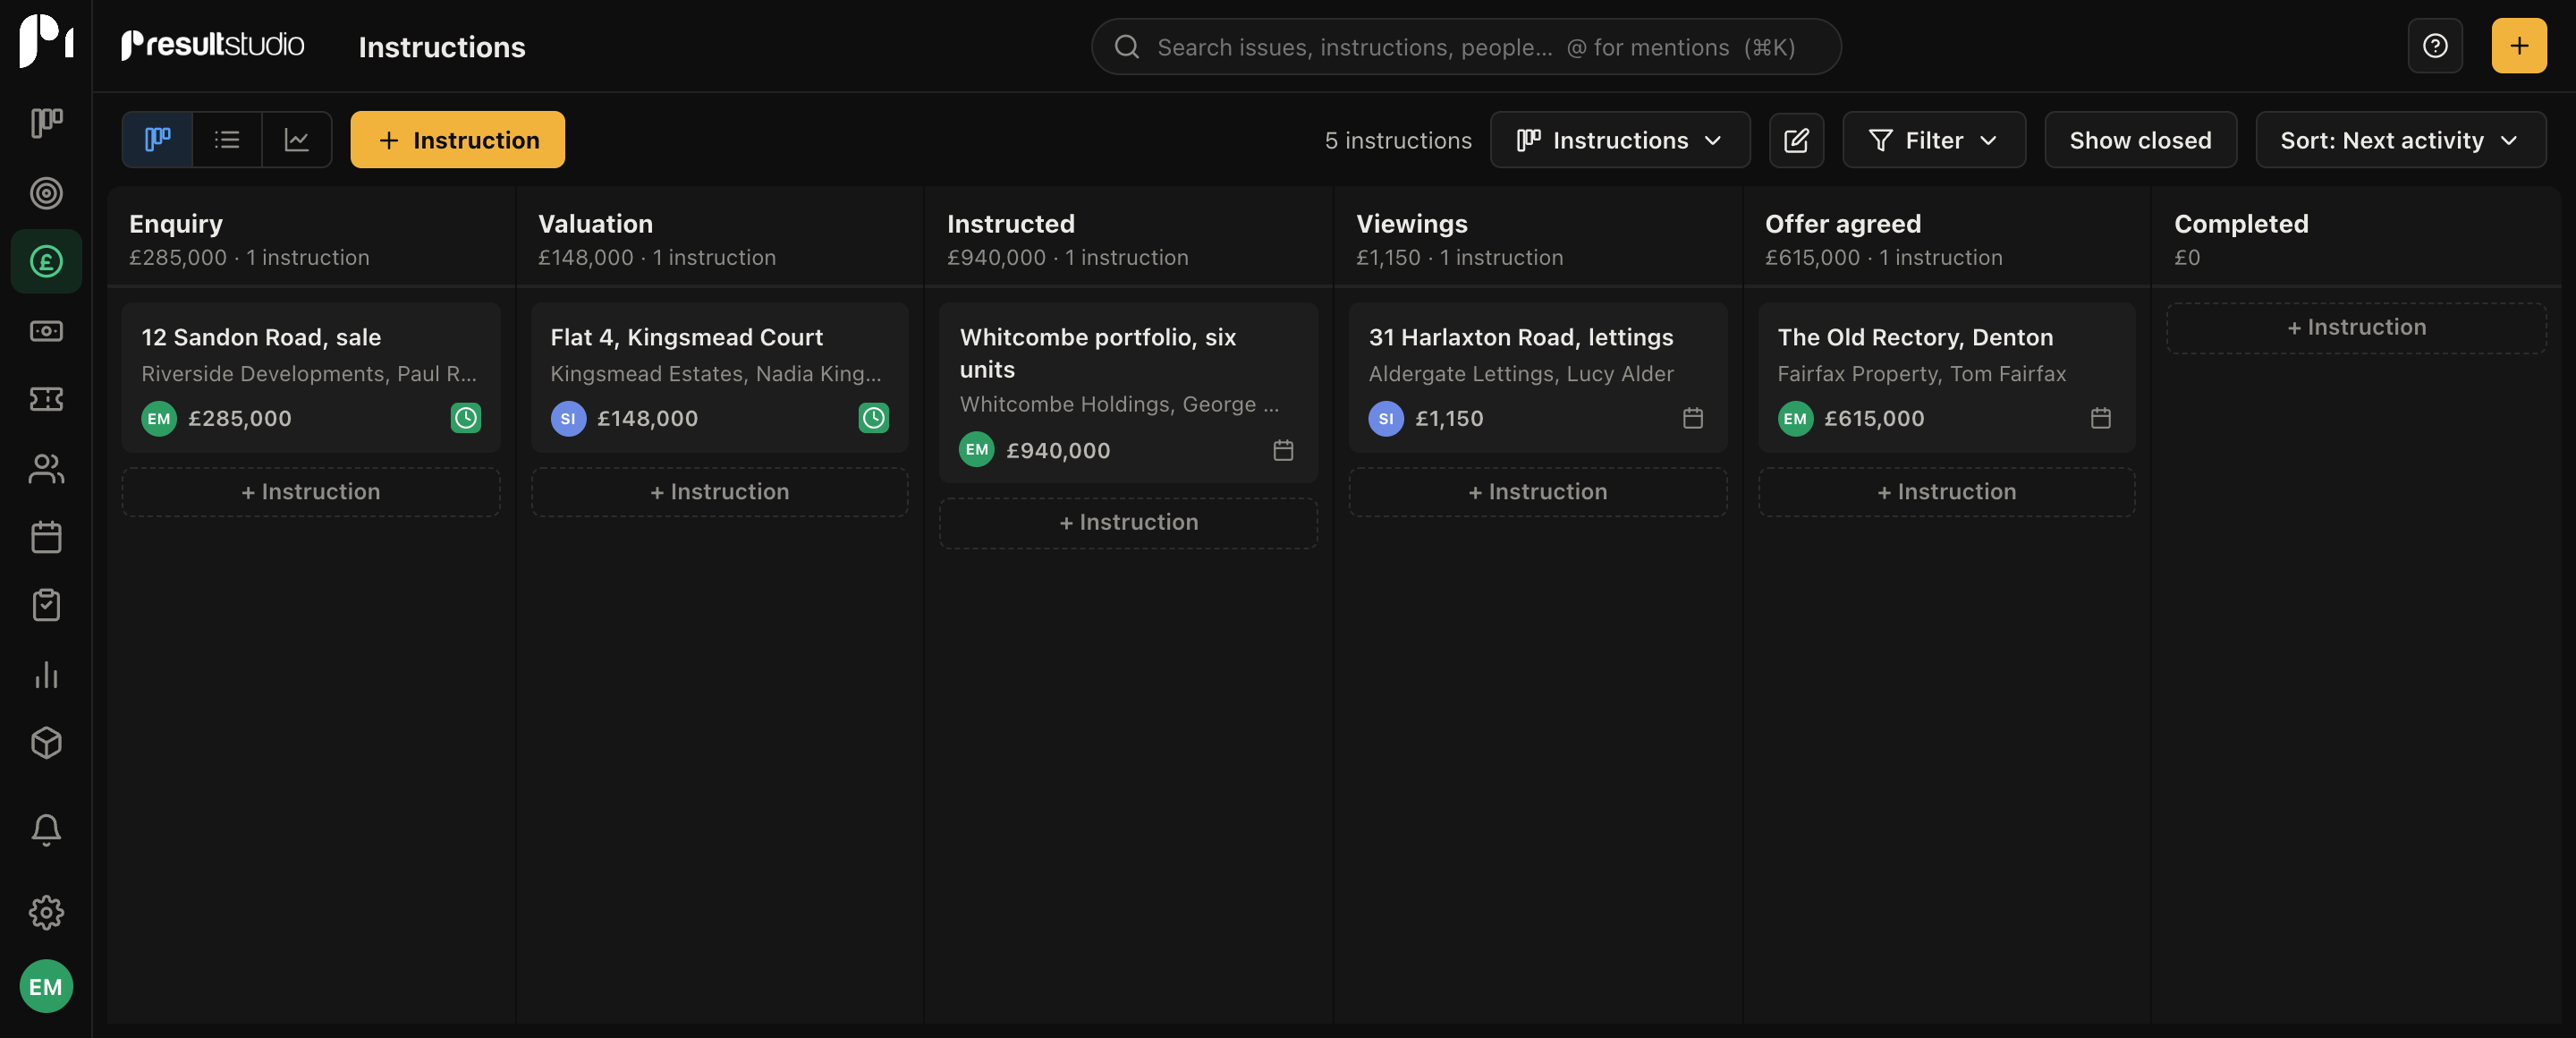Click the clock icon on Flat 4 Kingsmead card

pos(873,418)
